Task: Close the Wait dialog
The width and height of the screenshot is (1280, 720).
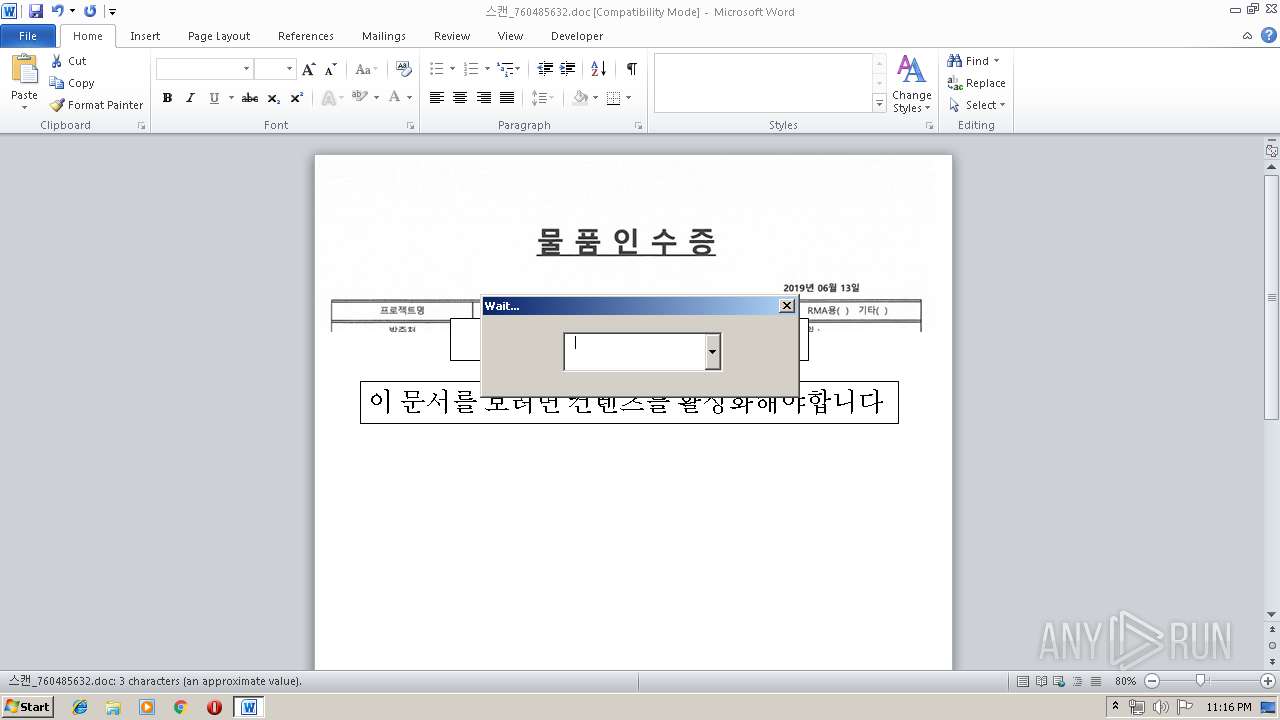Action: click(x=786, y=306)
